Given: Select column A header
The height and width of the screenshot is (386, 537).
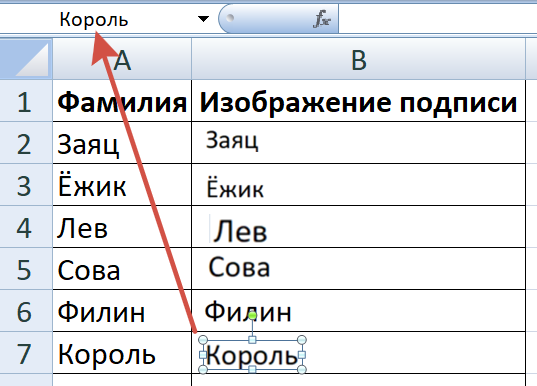Looking at the screenshot, I should pos(122,59).
